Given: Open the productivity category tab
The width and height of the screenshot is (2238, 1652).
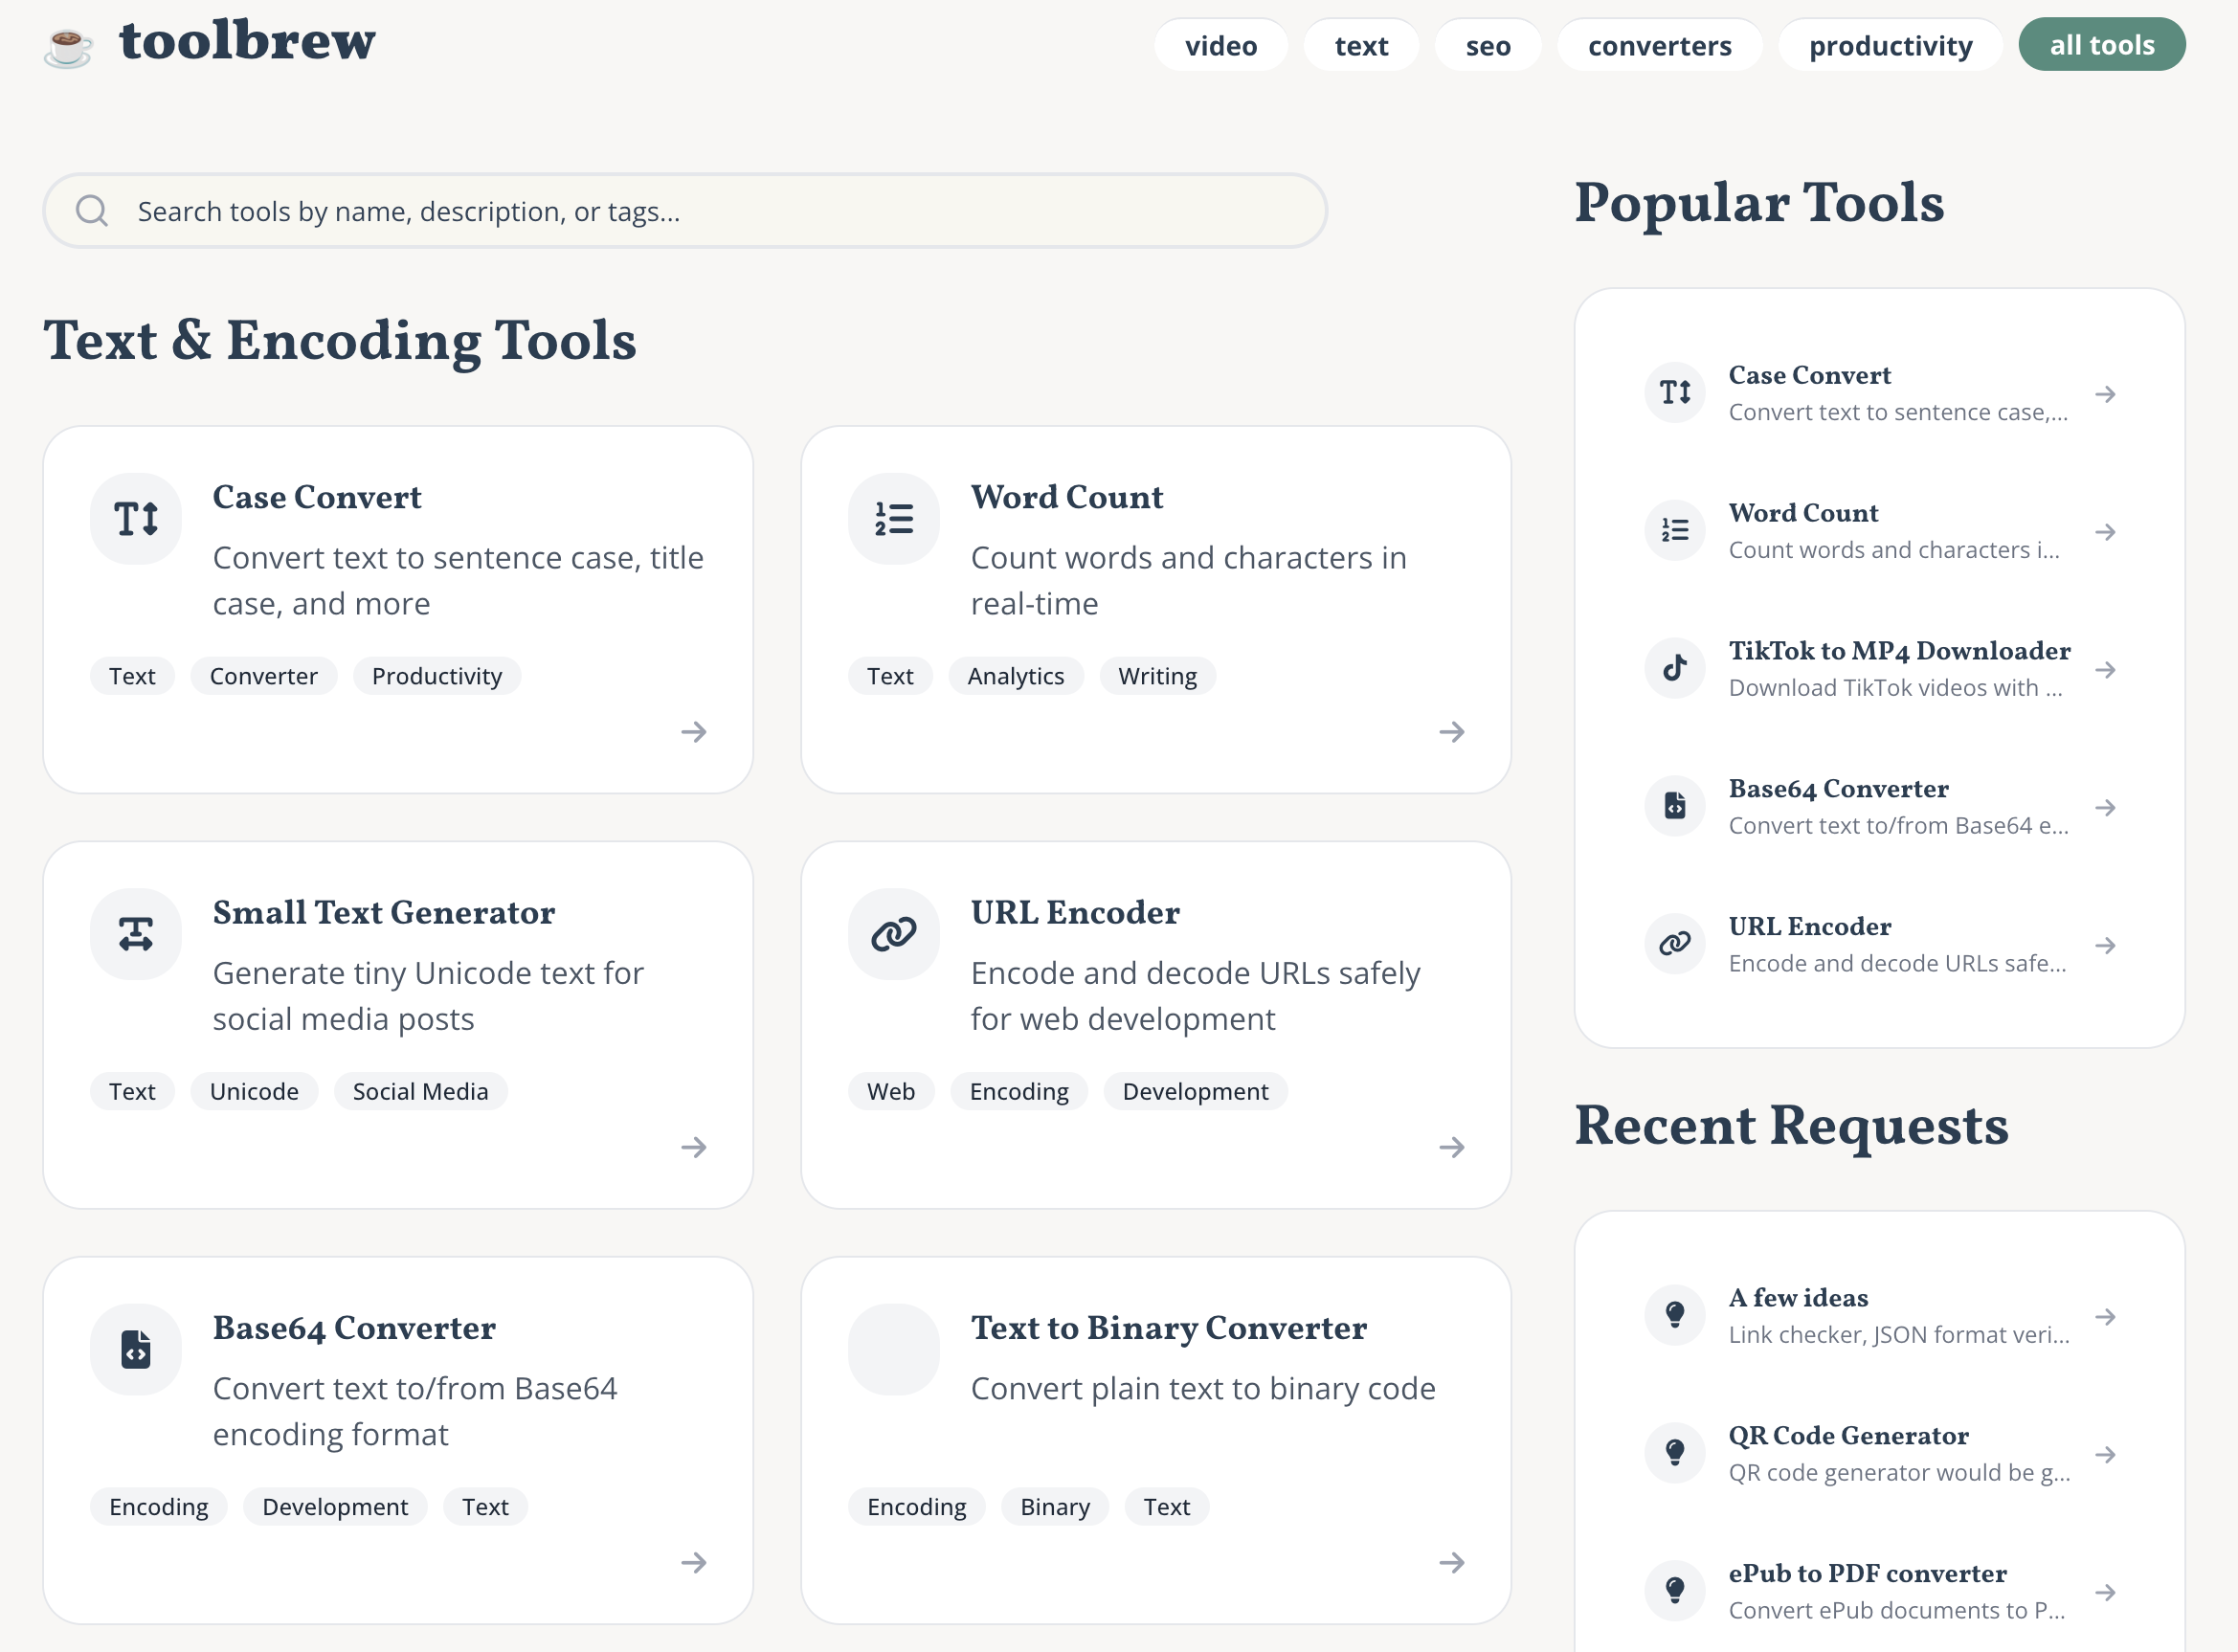Looking at the screenshot, I should 1889,45.
